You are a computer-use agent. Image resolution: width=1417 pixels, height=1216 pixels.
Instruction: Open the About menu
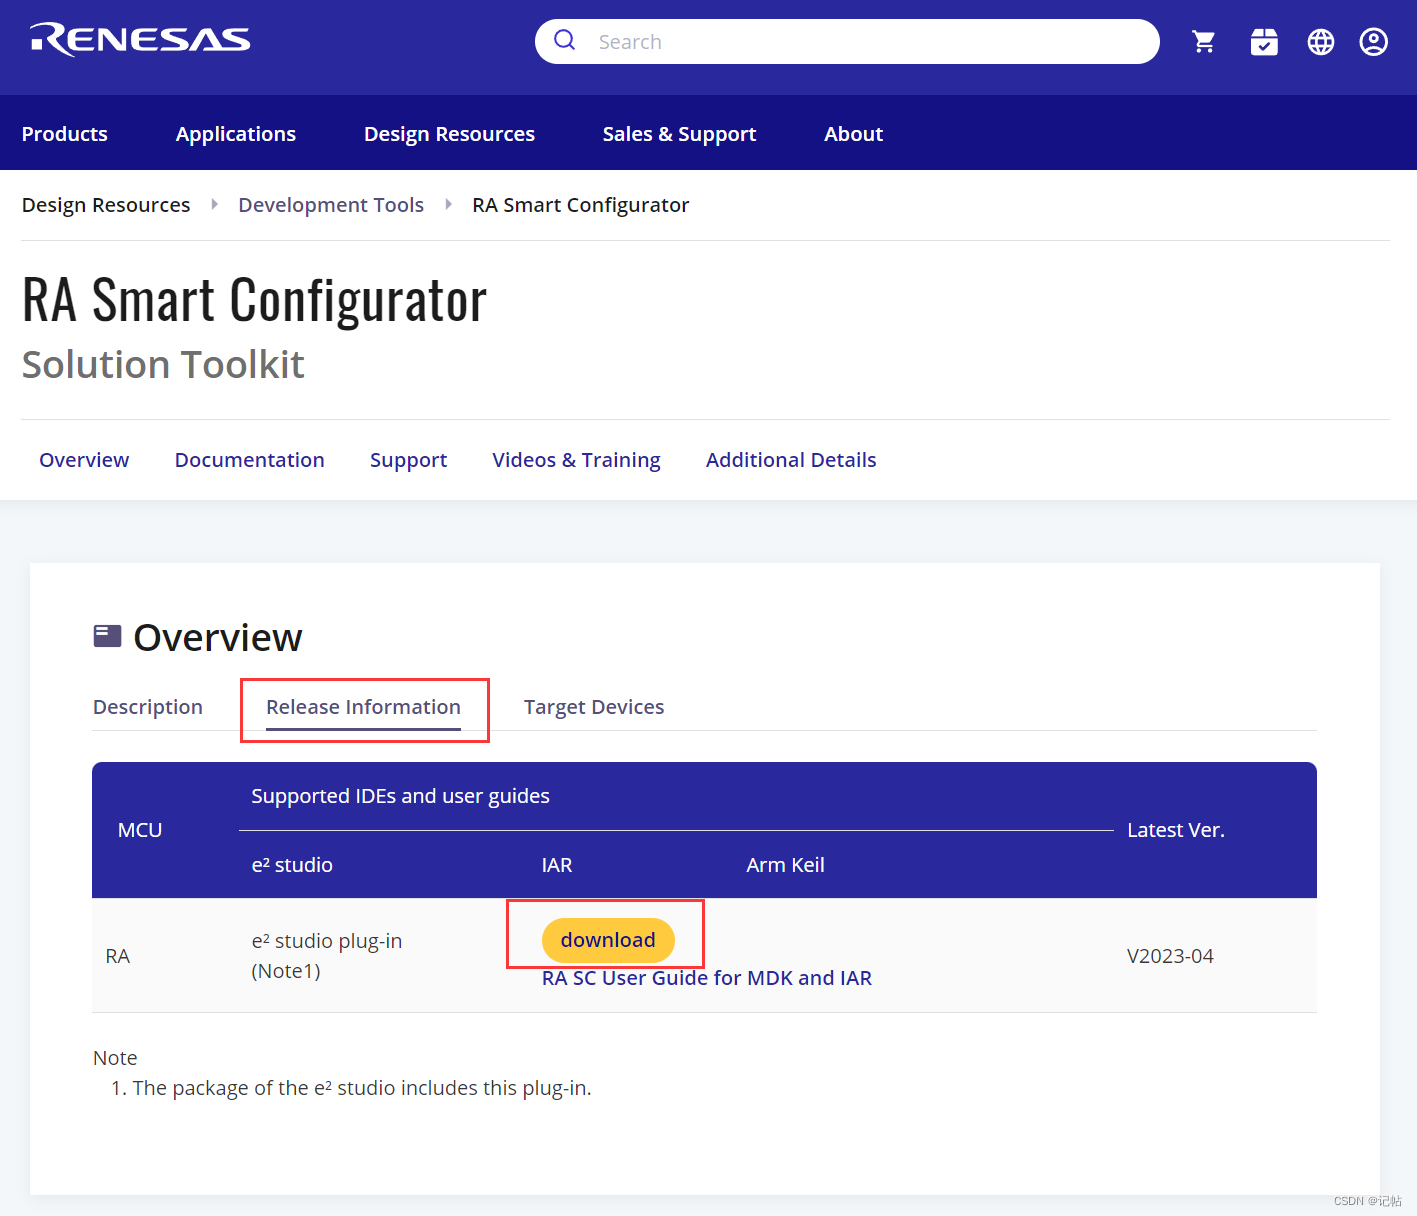coord(853,133)
